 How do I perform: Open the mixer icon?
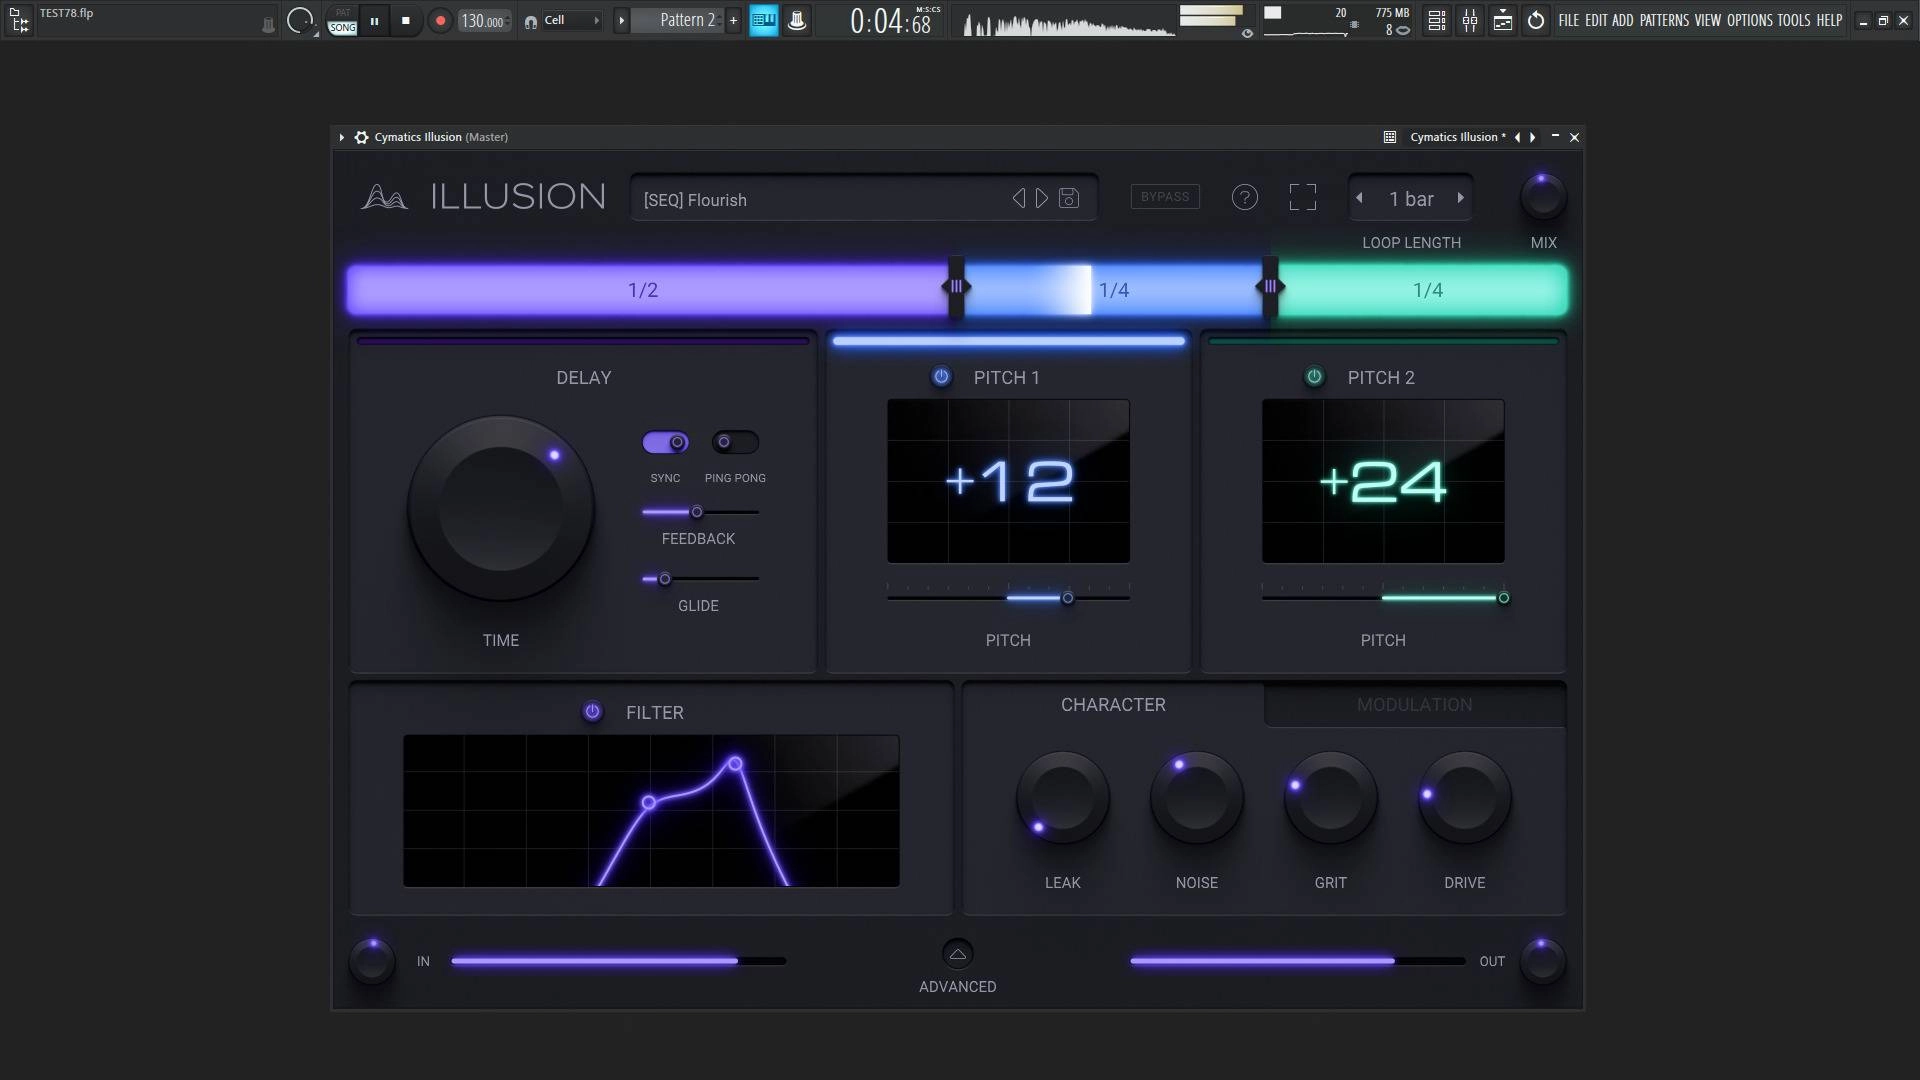pos(1470,20)
